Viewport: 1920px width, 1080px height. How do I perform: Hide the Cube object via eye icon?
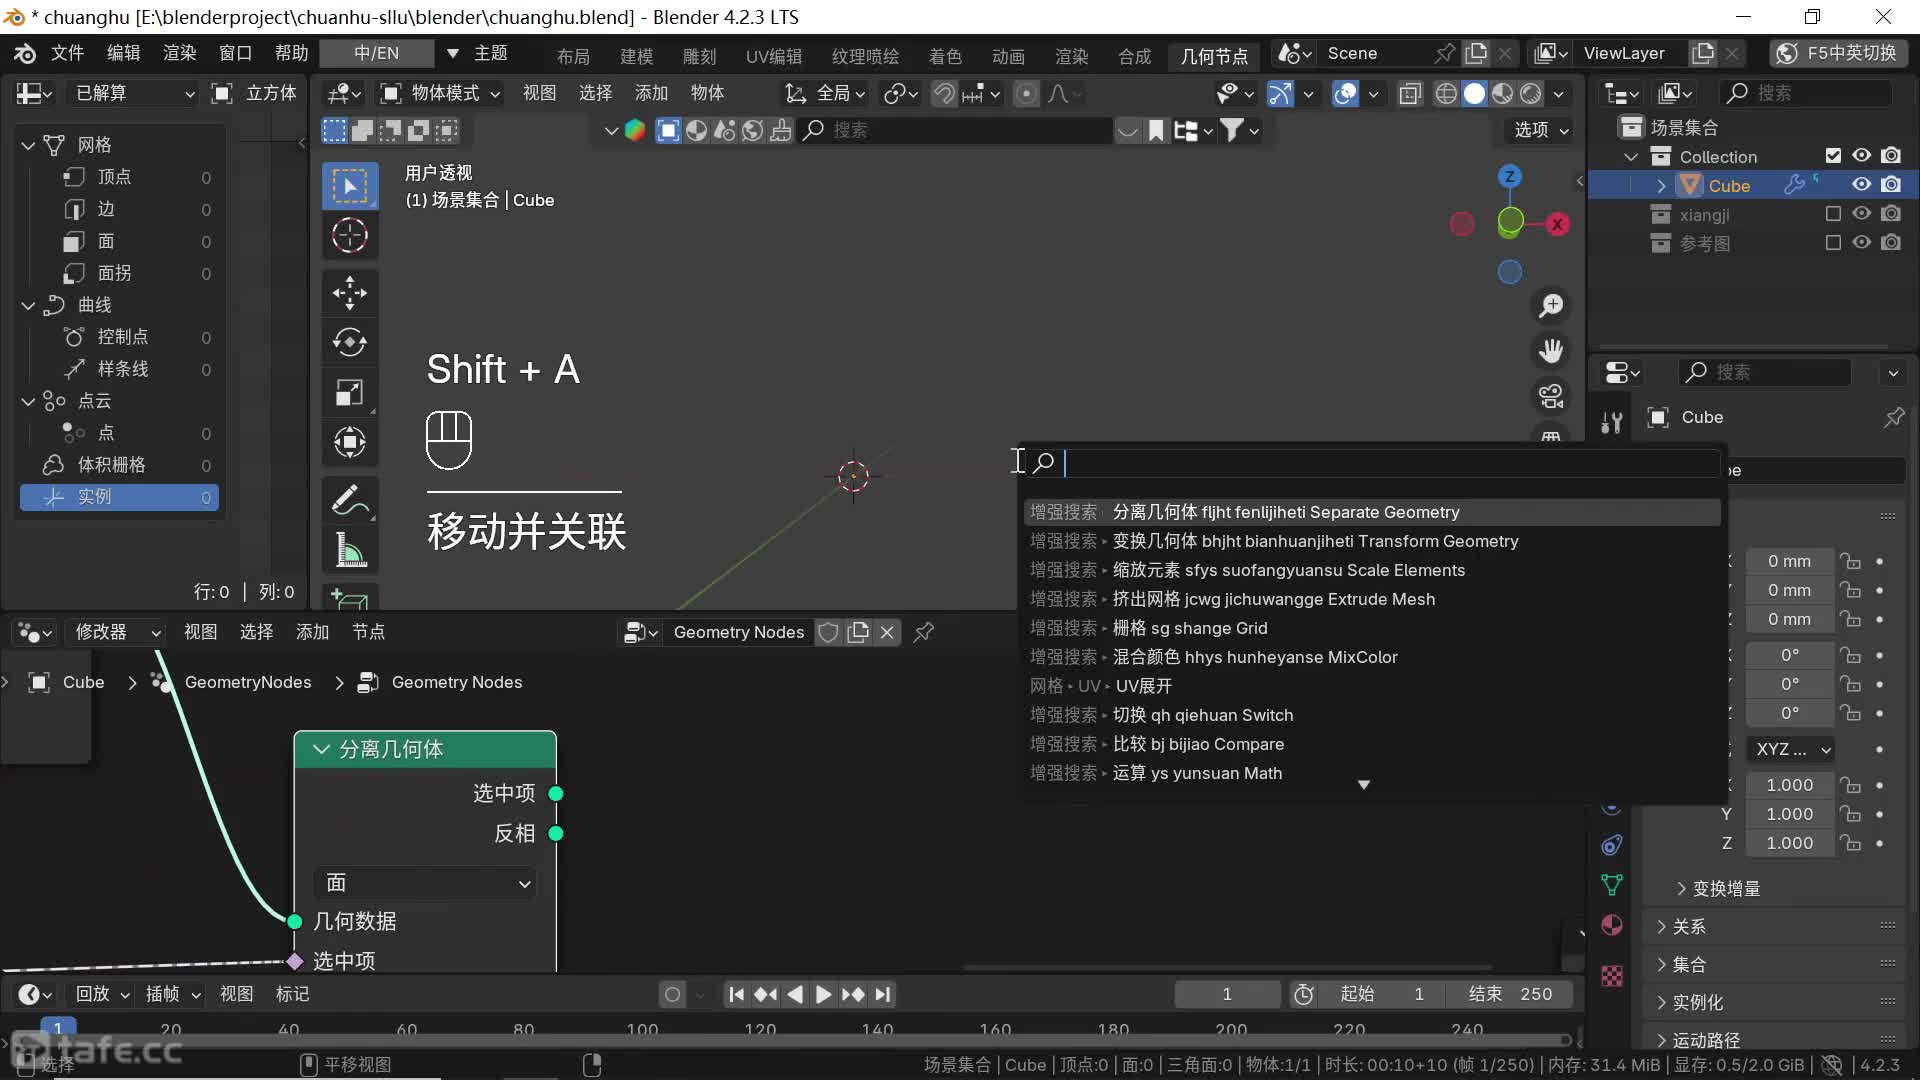click(x=1861, y=185)
